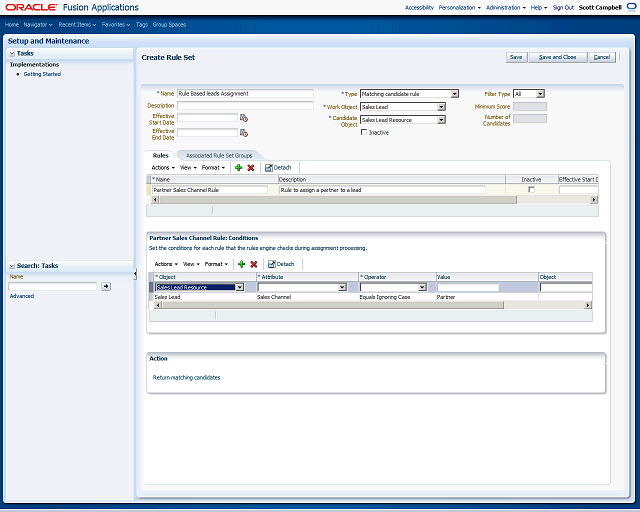Detach the Conditions table
This screenshot has height=512, width=640.
pos(281,264)
